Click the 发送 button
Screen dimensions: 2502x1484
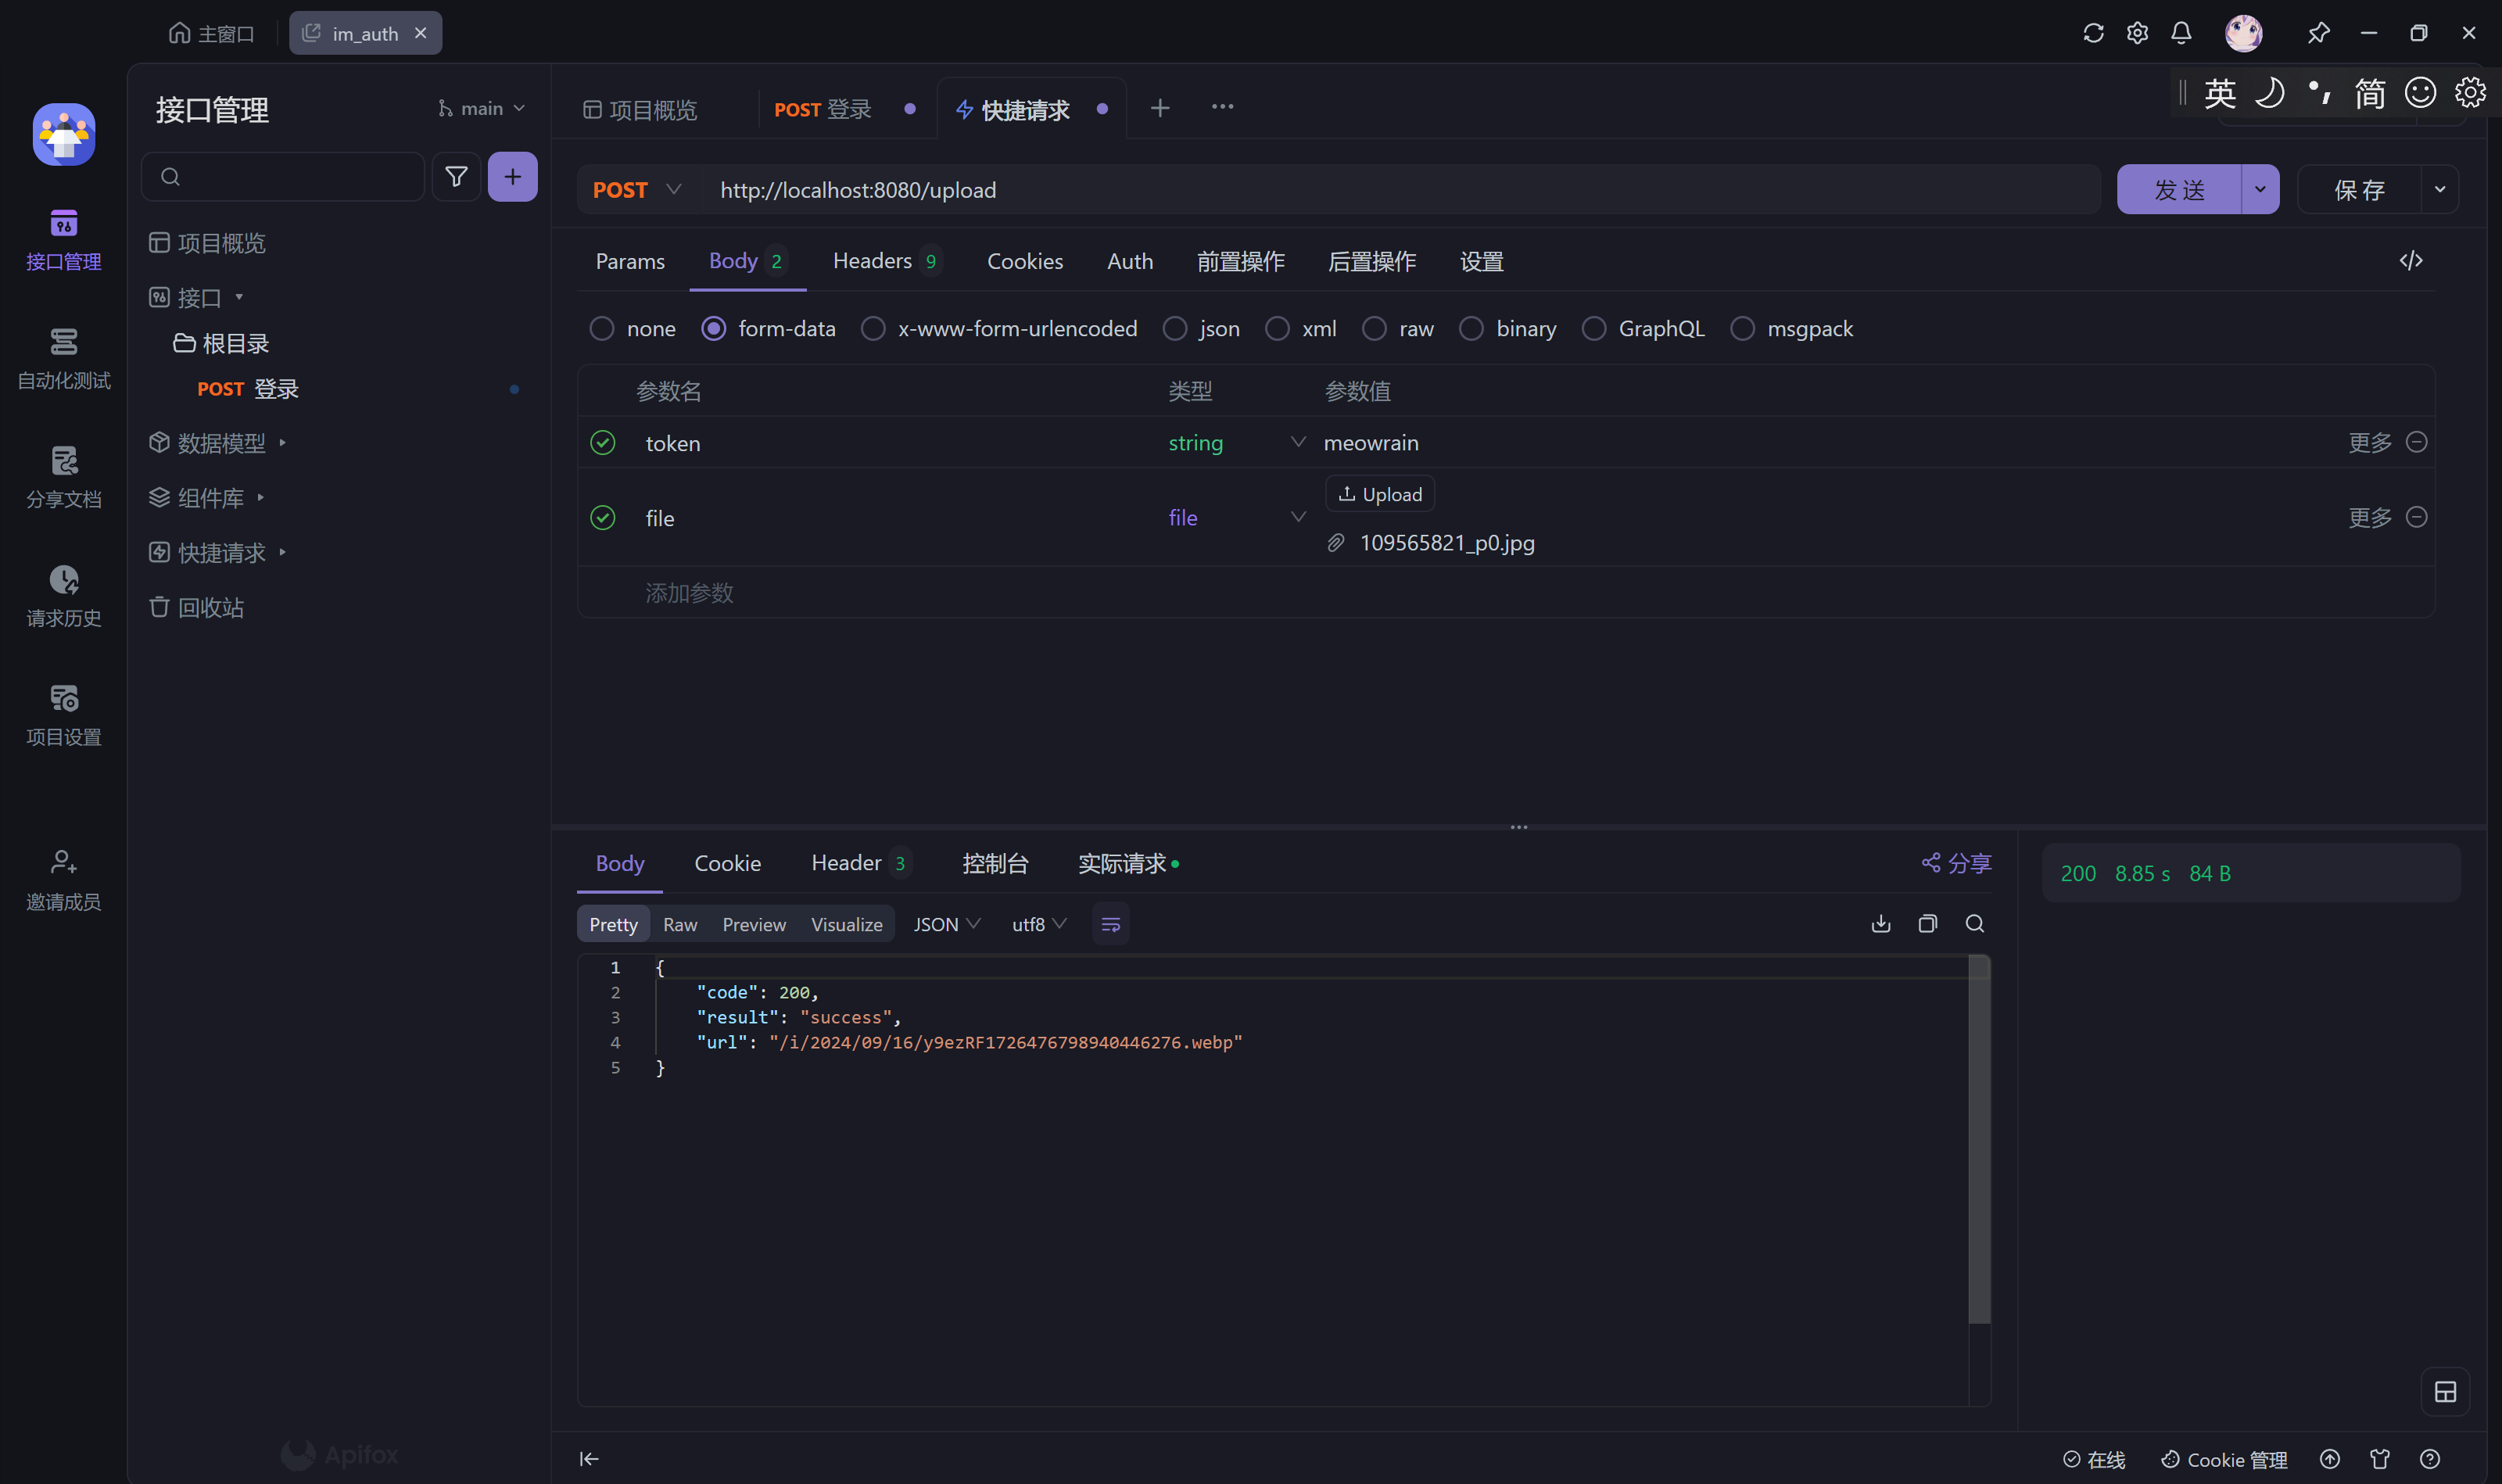tap(2178, 190)
